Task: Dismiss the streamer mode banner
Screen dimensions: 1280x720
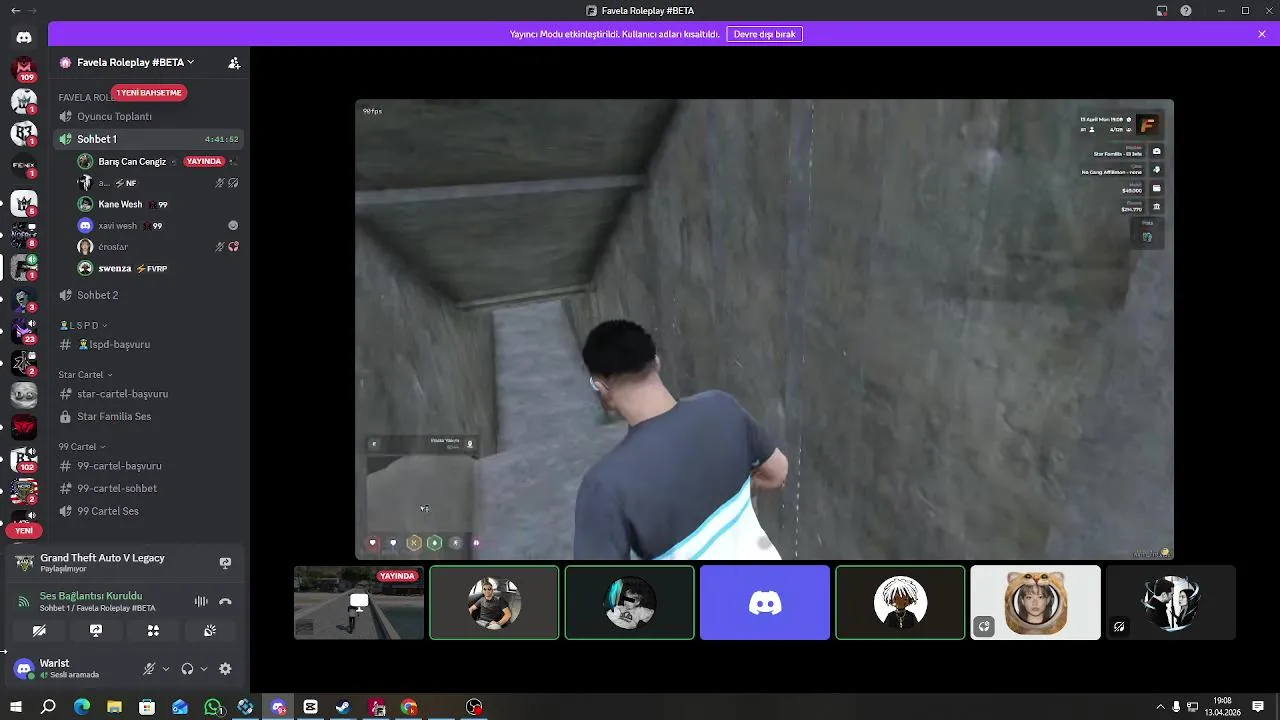Action: click(x=1262, y=34)
